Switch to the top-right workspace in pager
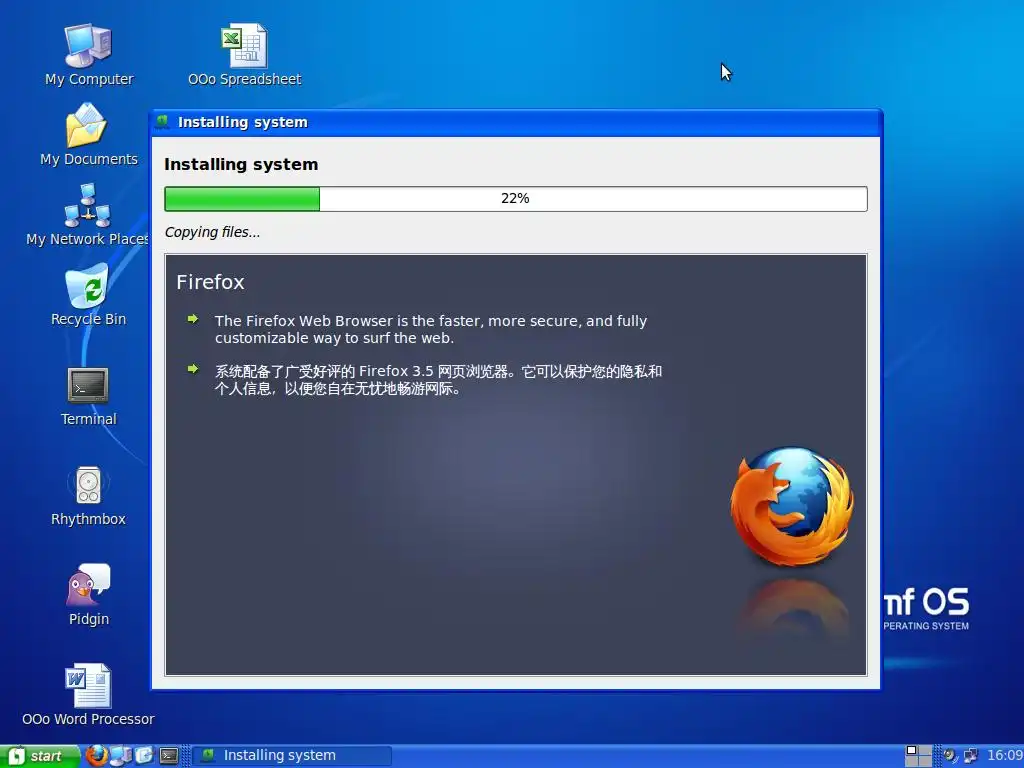 click(925, 750)
